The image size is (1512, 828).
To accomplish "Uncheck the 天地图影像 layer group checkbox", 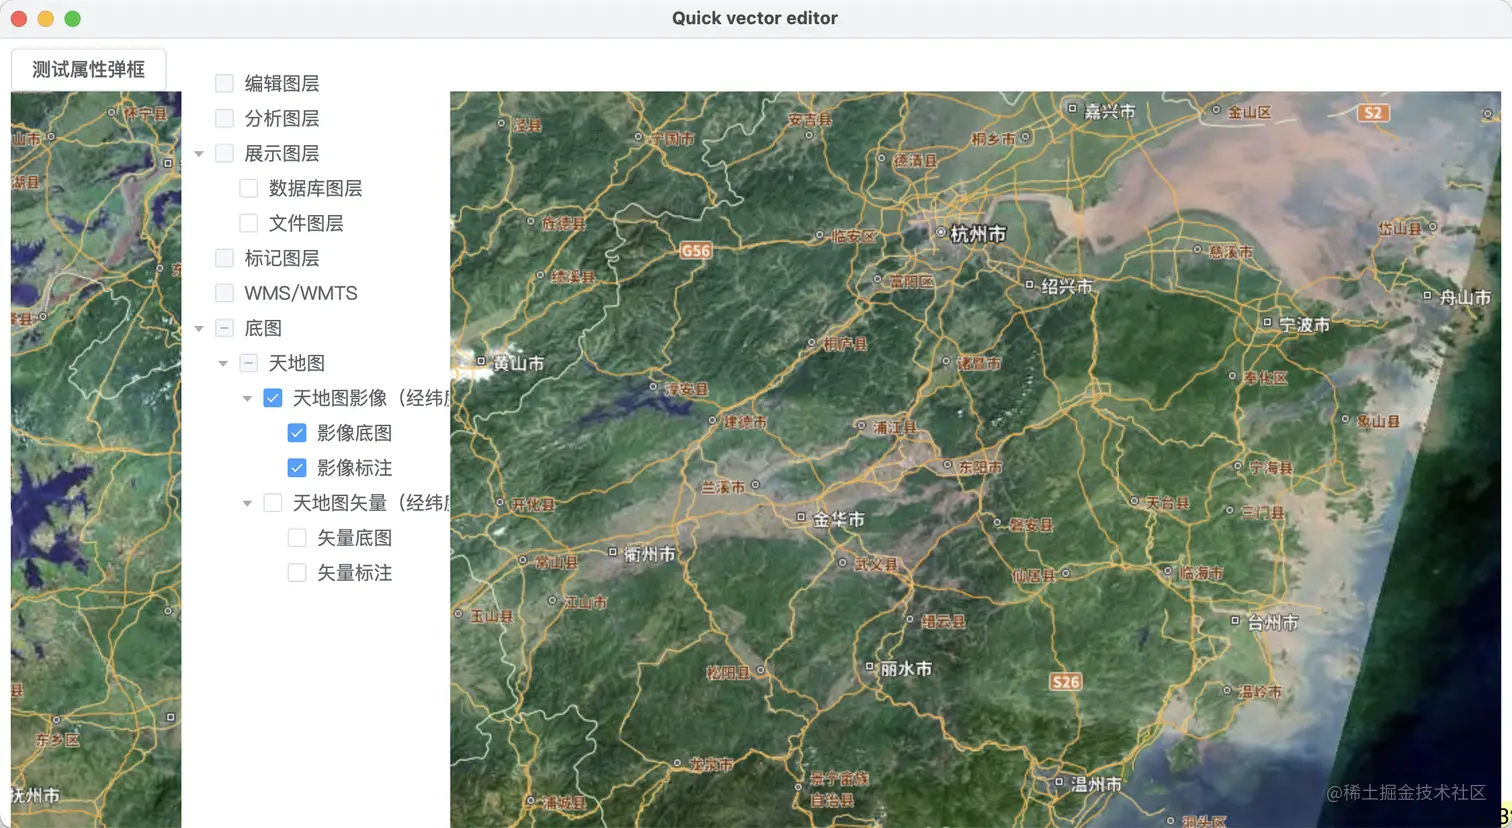I will point(273,398).
